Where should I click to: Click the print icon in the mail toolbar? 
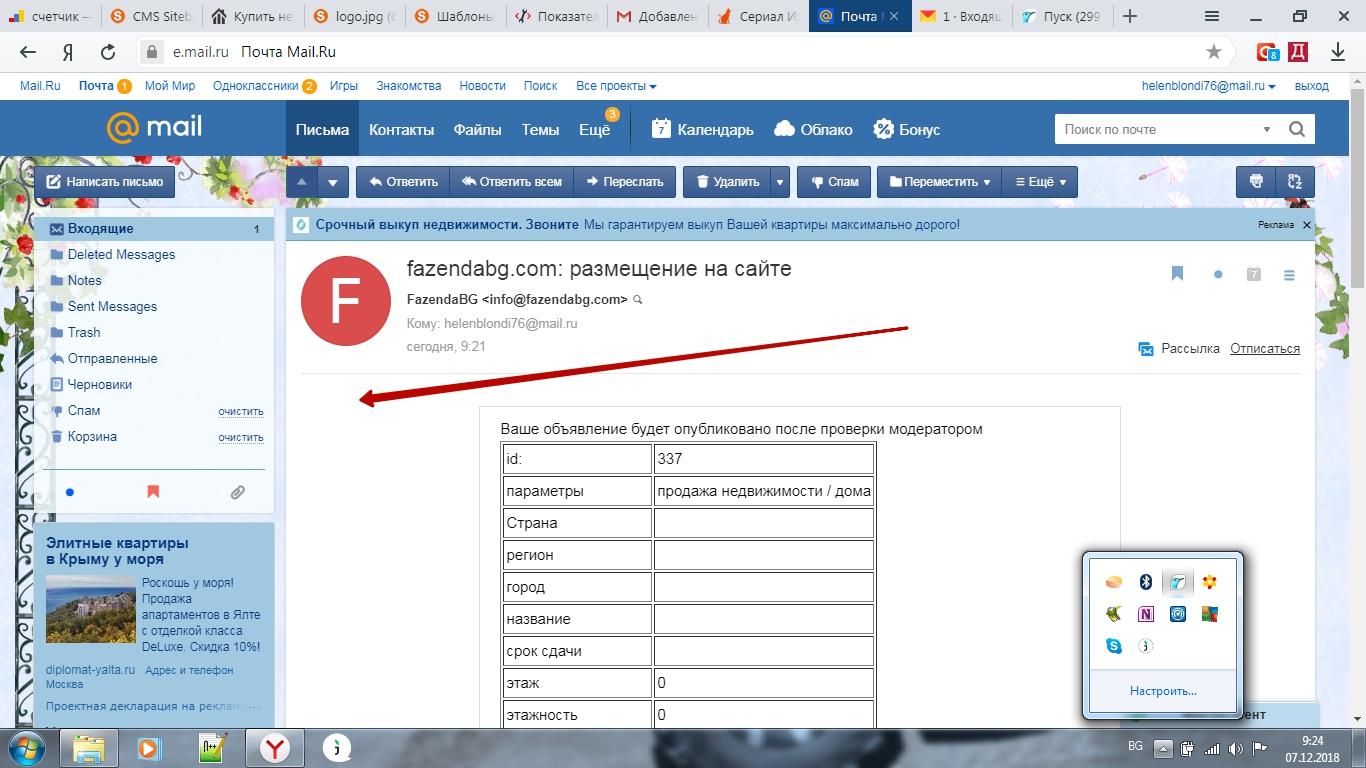(x=1256, y=182)
